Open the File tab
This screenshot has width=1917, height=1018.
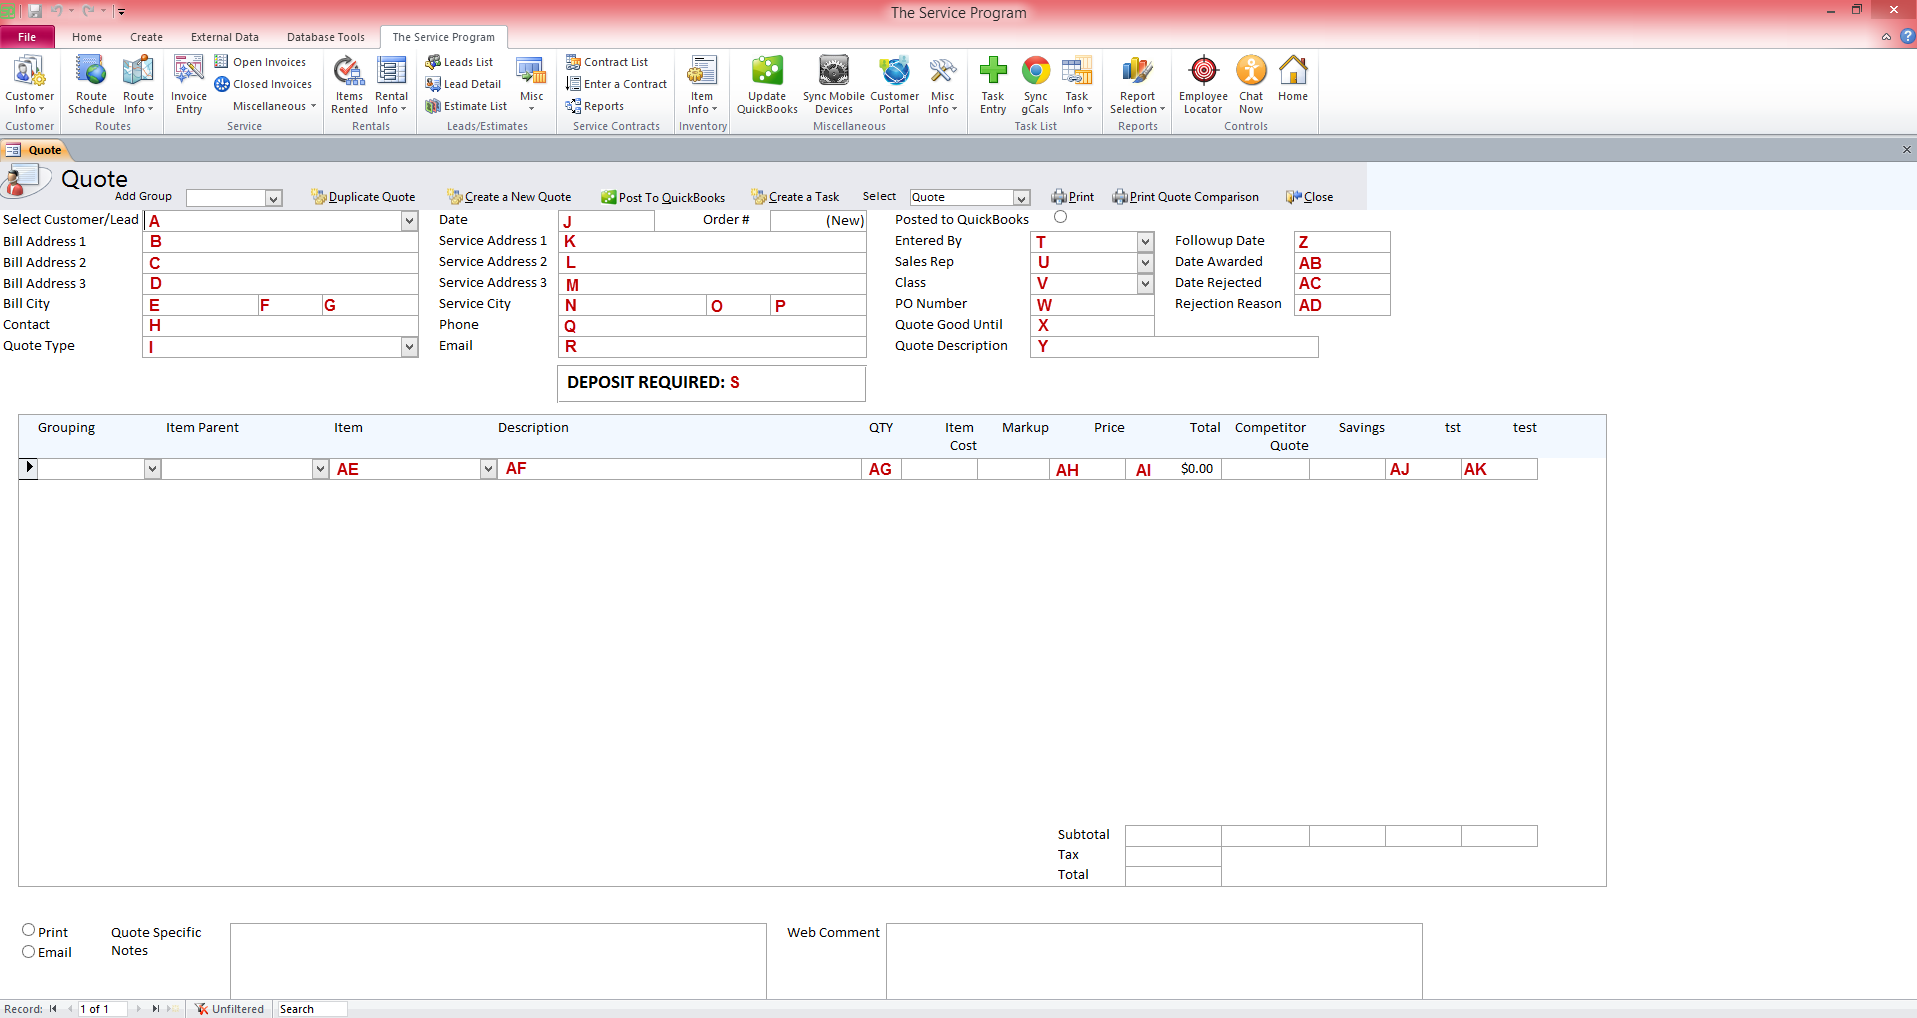(x=27, y=37)
